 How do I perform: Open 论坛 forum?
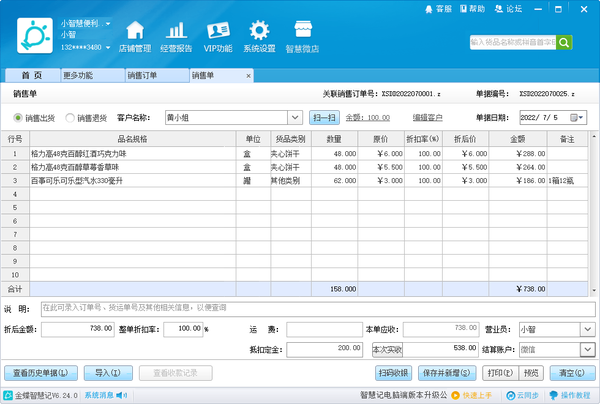coord(508,9)
